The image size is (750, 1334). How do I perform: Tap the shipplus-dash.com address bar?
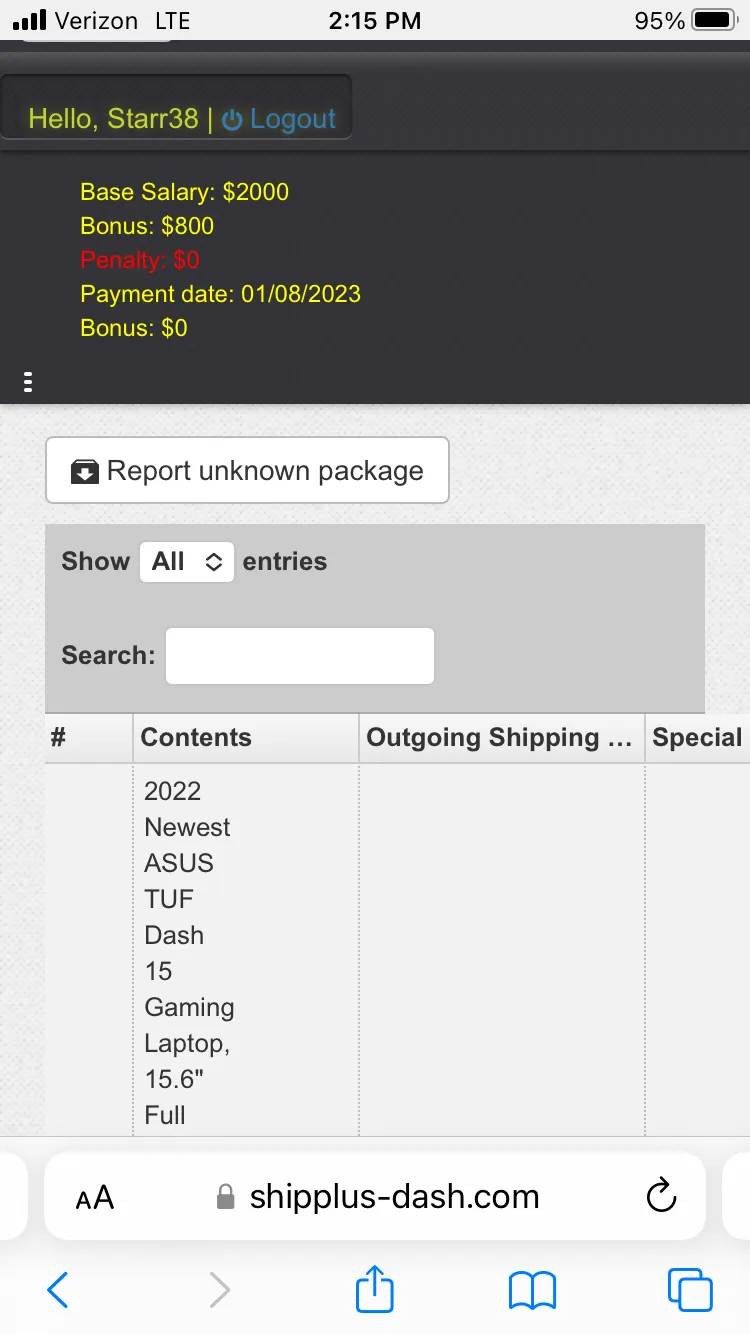[375, 1196]
